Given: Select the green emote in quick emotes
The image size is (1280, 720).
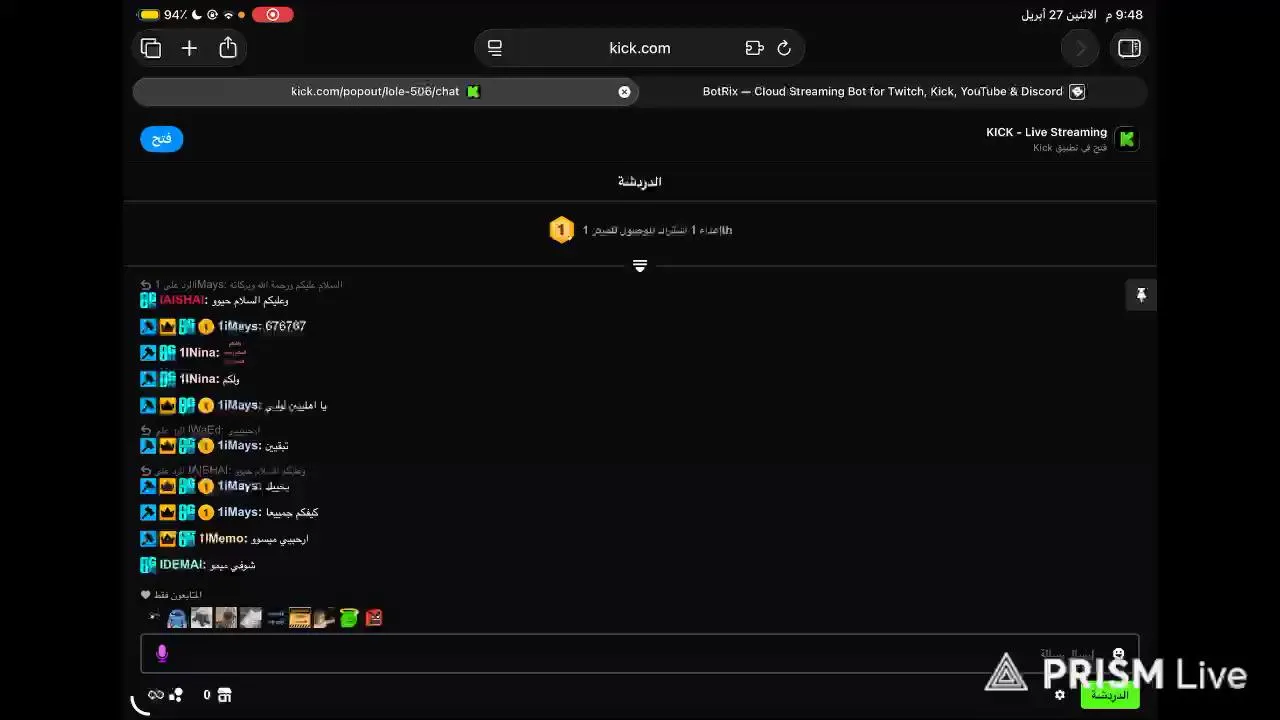Looking at the screenshot, I should pyautogui.click(x=348, y=618).
